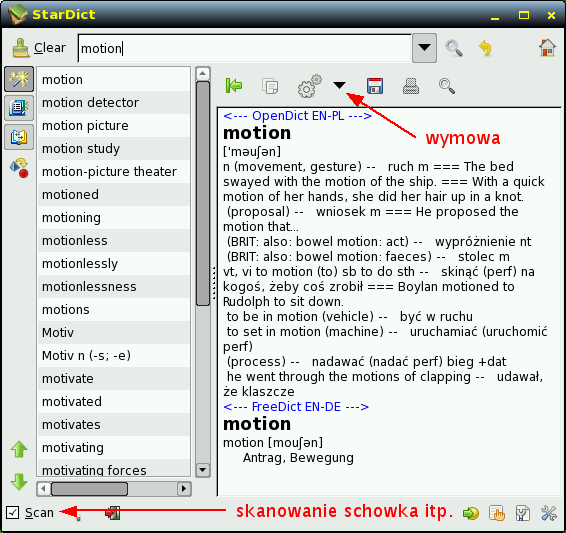This screenshot has width=566, height=533.
Task: Click the gears pronounce icon
Action: (309, 86)
